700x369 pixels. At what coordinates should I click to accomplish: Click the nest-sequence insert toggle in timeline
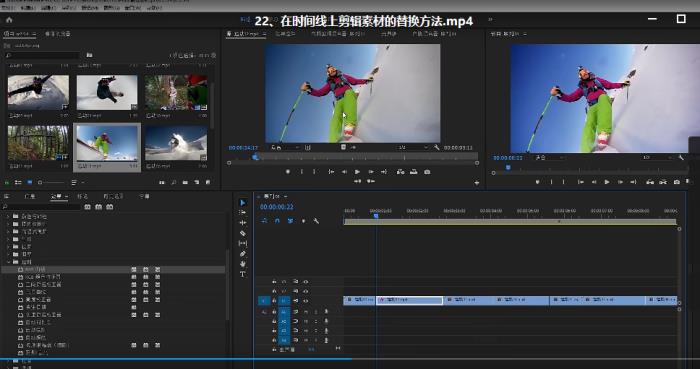click(264, 221)
